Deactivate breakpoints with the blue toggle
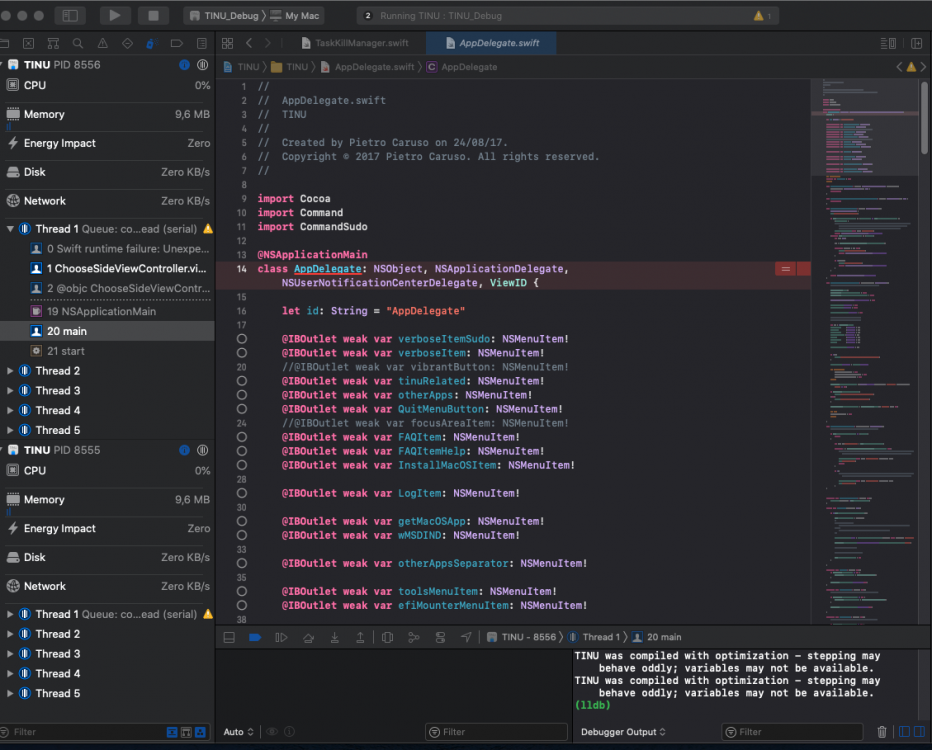This screenshot has width=932, height=750. click(255, 638)
